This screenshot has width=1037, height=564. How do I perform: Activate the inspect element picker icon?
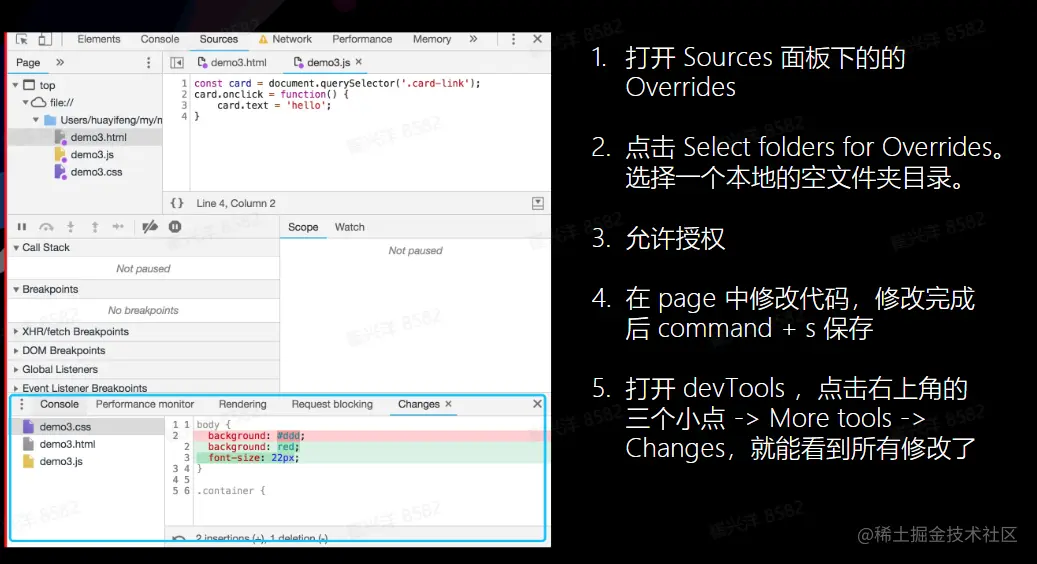pos(22,39)
